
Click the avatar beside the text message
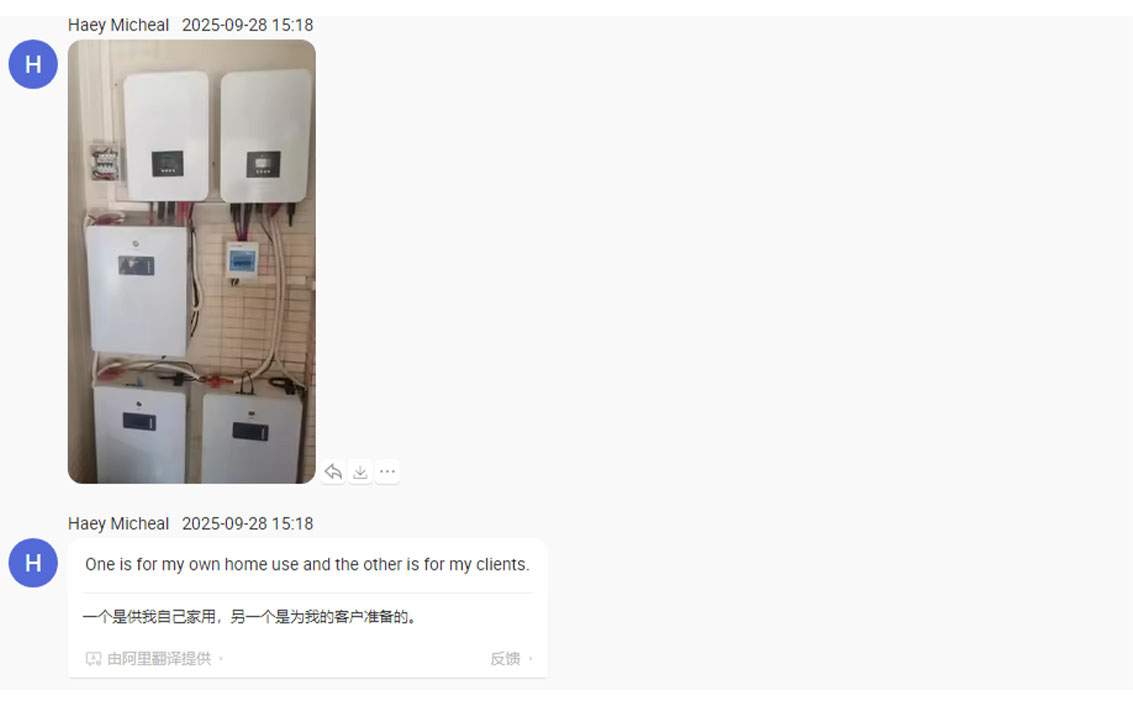(33, 563)
